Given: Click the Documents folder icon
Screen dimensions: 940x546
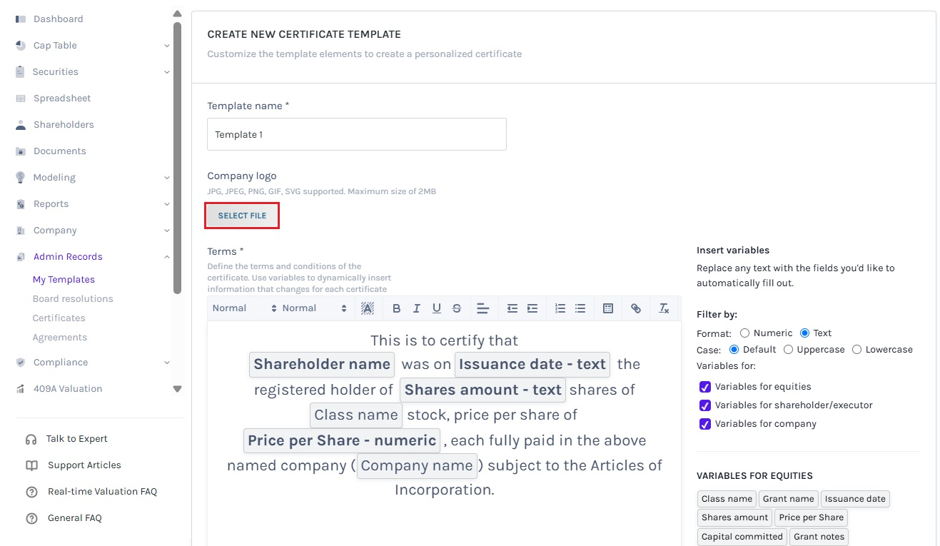Looking at the screenshot, I should click(20, 151).
